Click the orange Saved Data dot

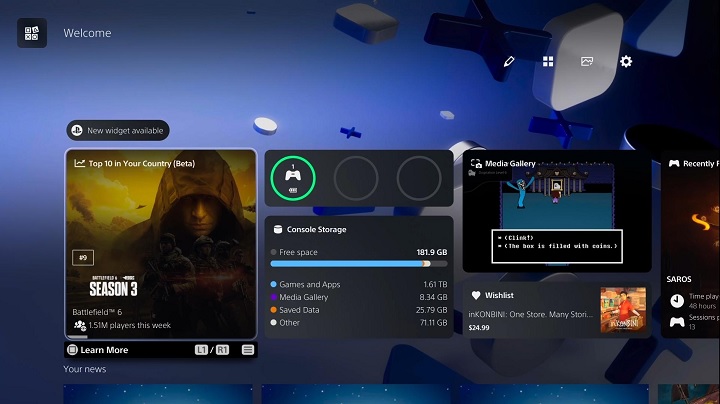(x=274, y=310)
